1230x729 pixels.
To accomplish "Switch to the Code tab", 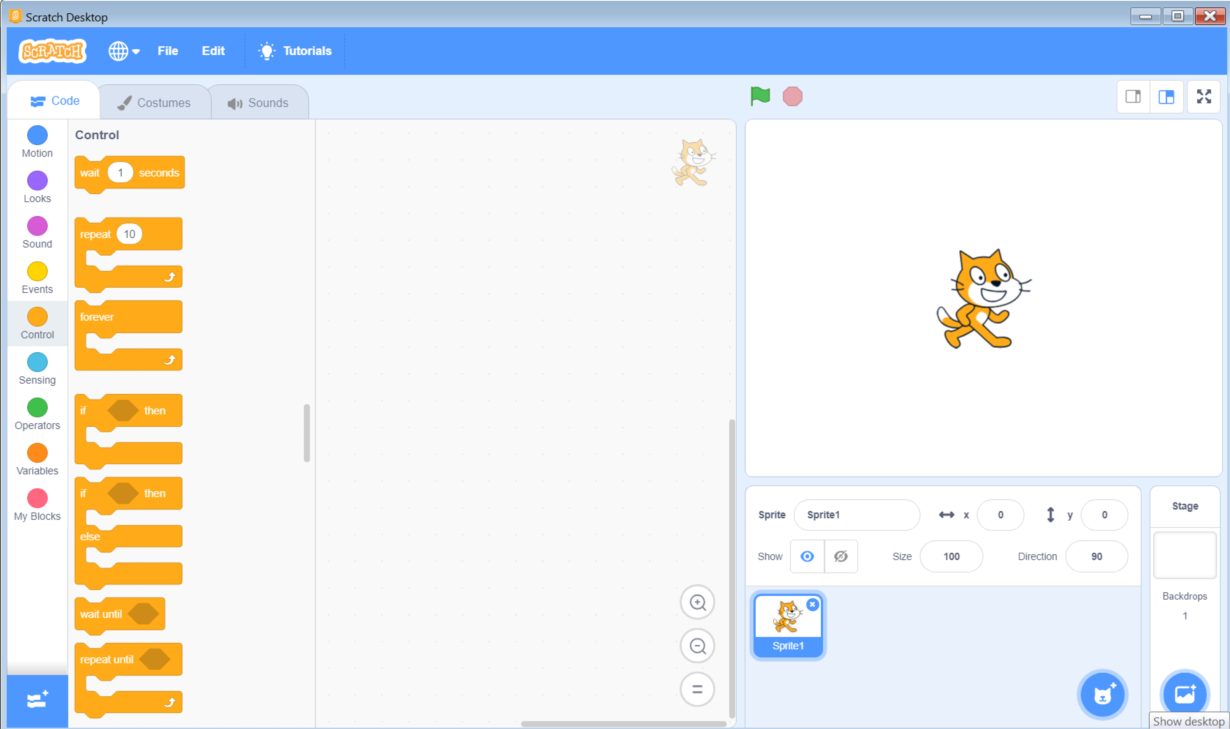I will [x=54, y=101].
